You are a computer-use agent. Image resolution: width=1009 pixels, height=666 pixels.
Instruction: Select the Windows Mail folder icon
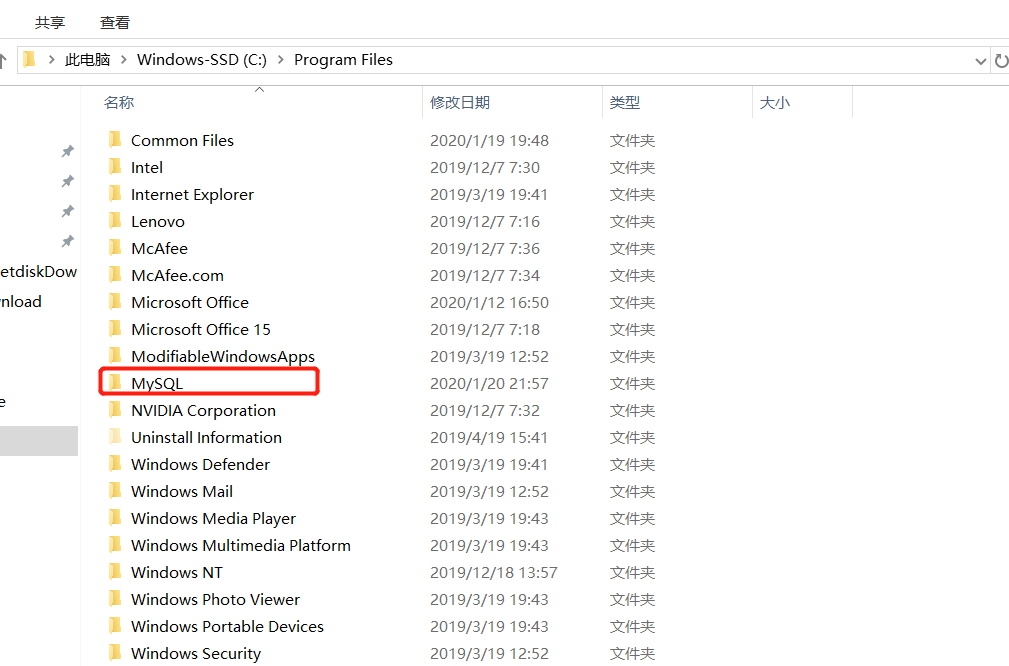[115, 490]
